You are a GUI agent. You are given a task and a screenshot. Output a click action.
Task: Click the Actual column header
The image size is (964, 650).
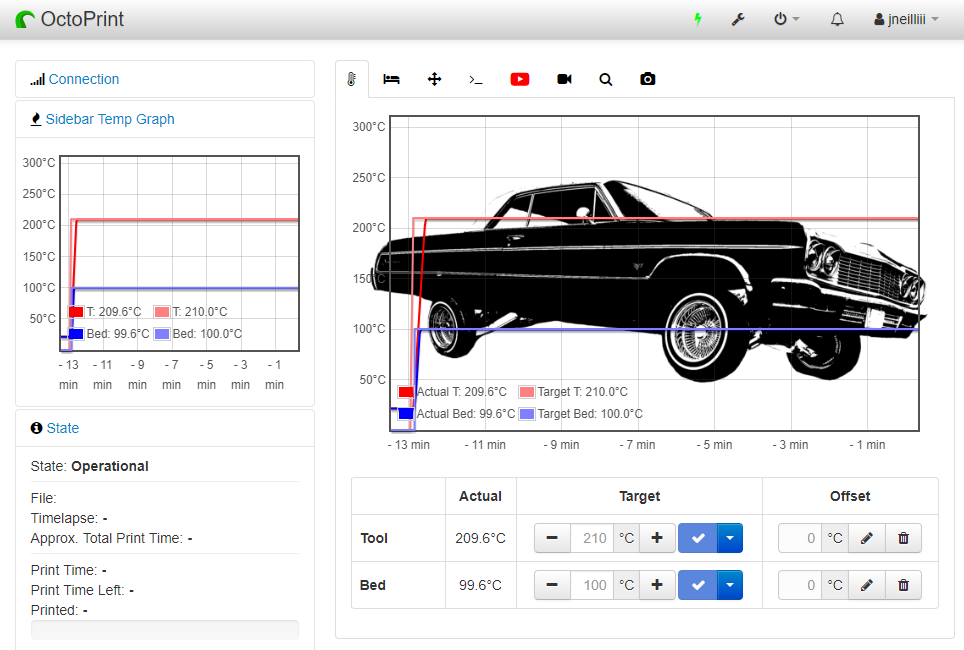click(480, 496)
